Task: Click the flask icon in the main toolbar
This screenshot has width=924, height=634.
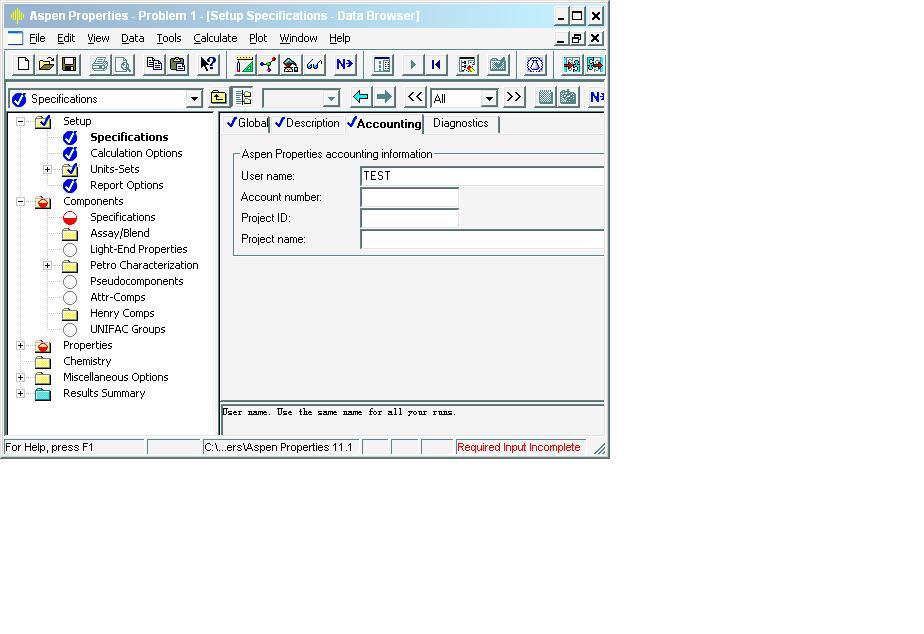Action: point(535,64)
